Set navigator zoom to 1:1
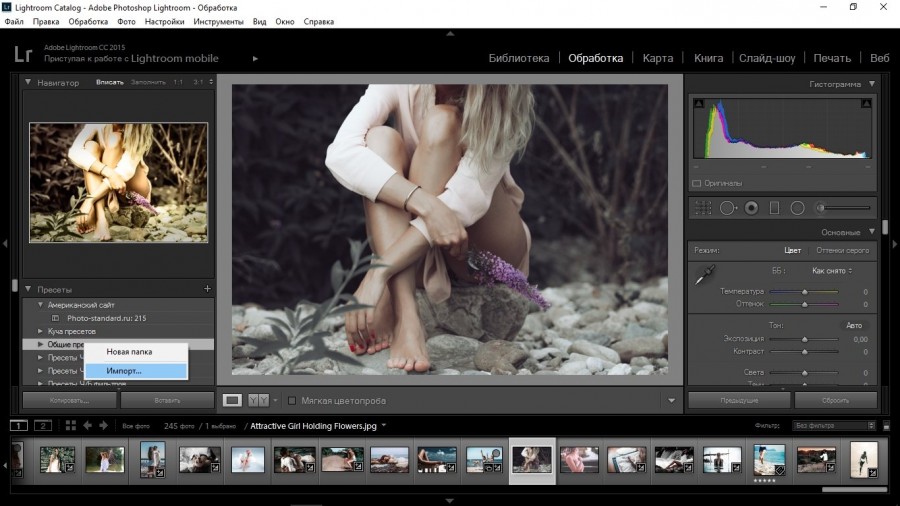Viewport: 900px width, 506px height. click(x=178, y=82)
